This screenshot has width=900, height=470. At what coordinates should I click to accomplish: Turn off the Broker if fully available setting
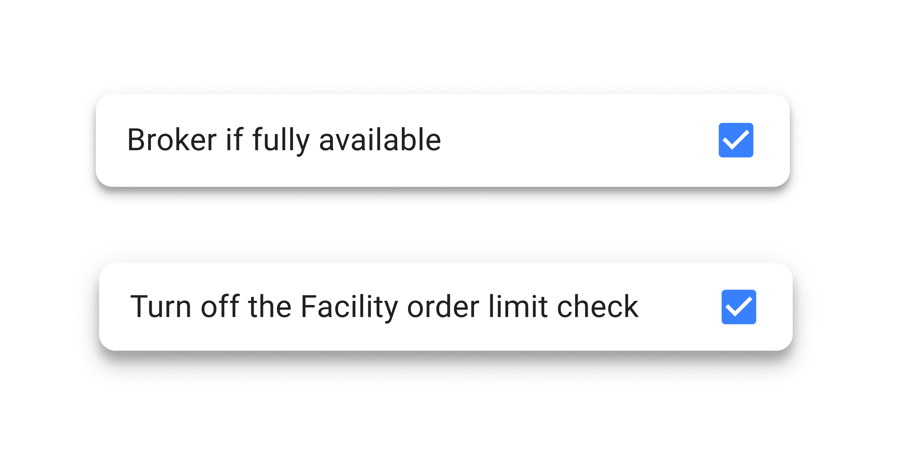pyautogui.click(x=736, y=140)
